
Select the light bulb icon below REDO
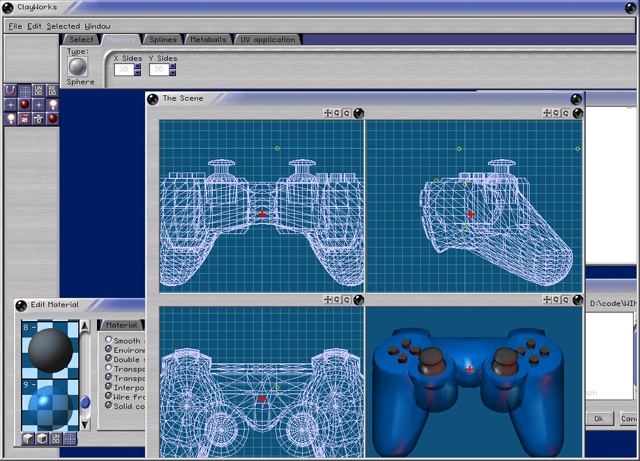click(x=52, y=105)
